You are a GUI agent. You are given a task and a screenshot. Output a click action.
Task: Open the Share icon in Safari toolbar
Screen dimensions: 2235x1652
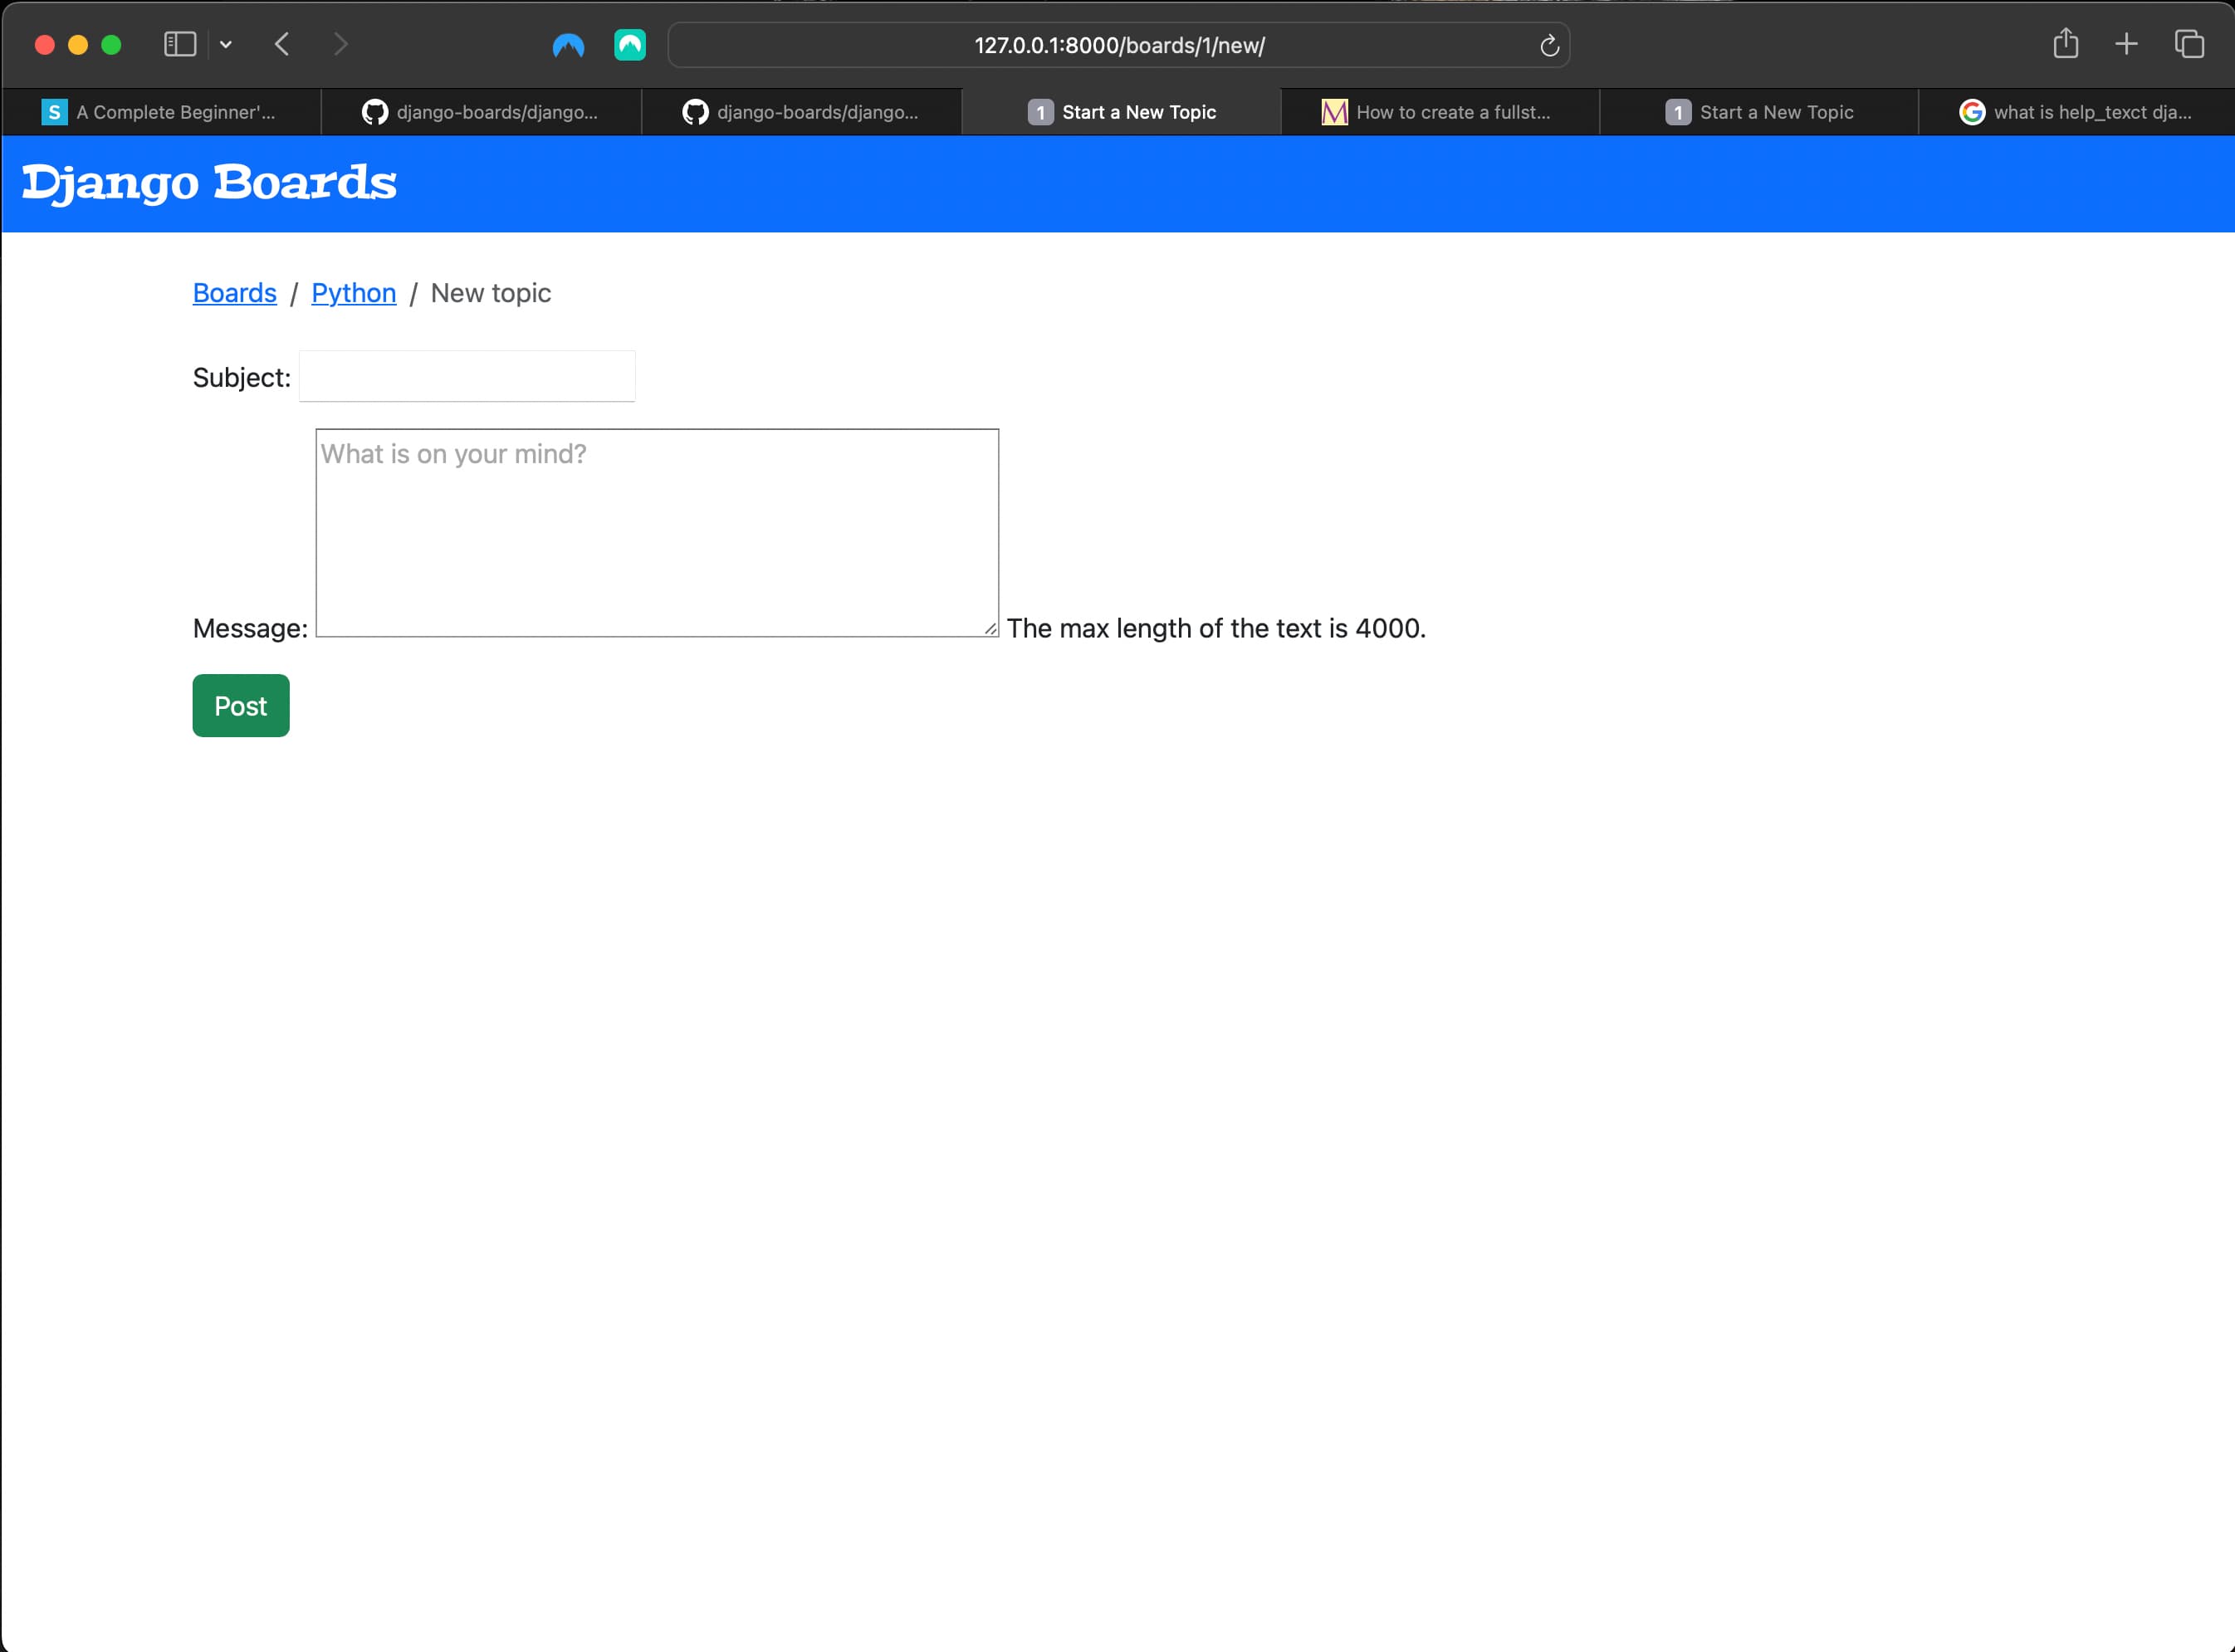pos(2066,44)
